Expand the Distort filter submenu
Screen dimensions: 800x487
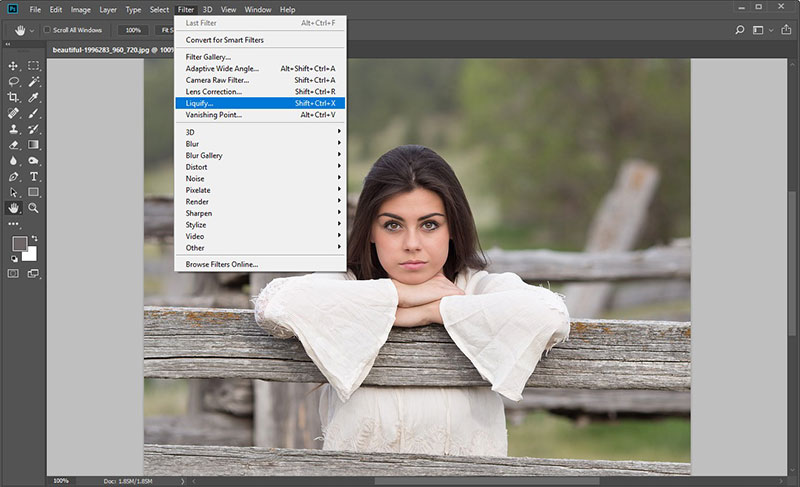260,167
